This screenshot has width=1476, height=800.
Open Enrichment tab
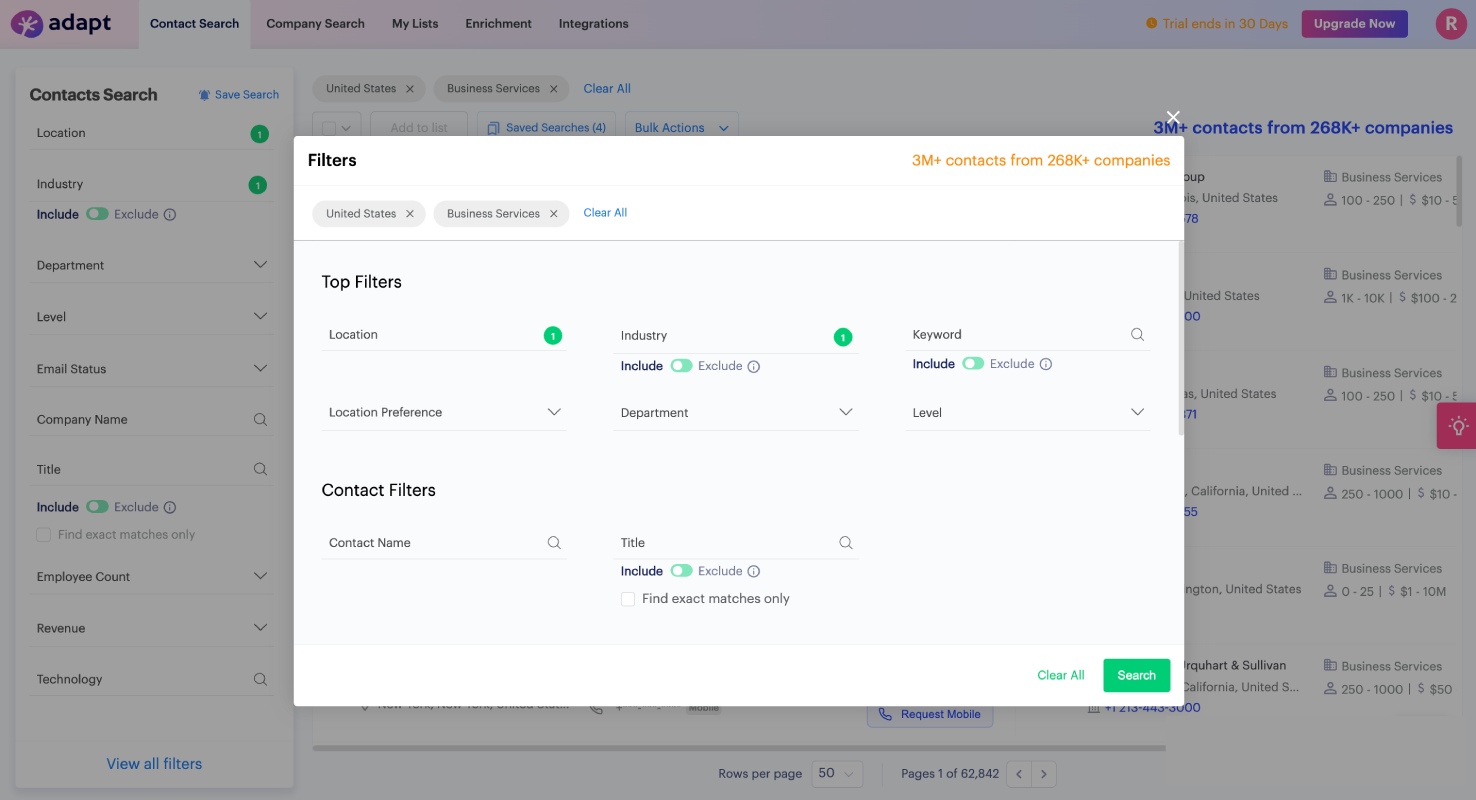pyautogui.click(x=498, y=24)
